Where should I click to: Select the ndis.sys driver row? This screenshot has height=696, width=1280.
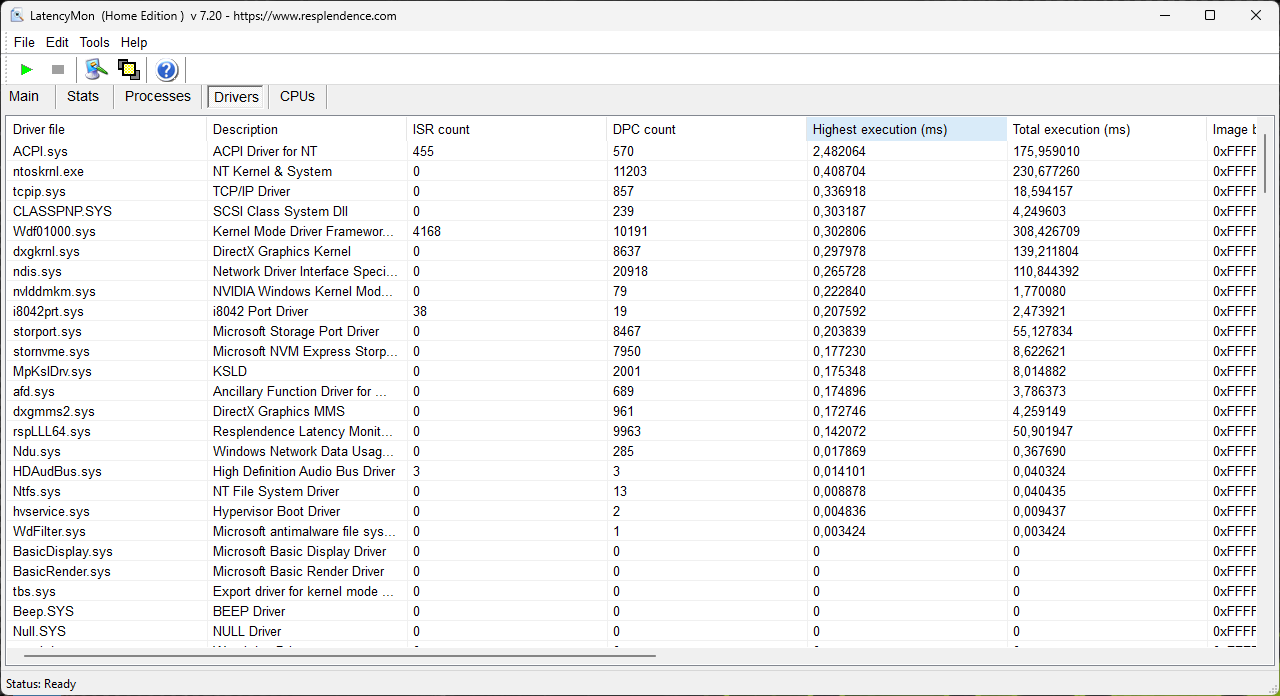632,271
